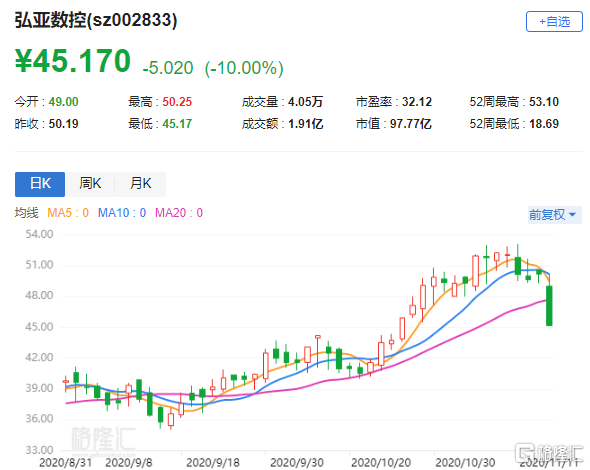Click the 54.00 price axis label

tap(39, 234)
